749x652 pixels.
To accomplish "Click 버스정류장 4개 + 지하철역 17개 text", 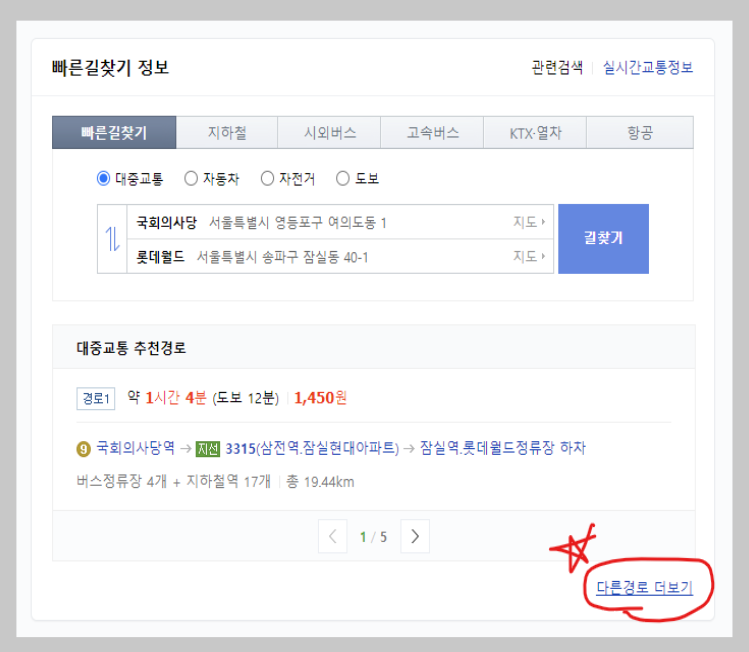I will click(x=173, y=481).
